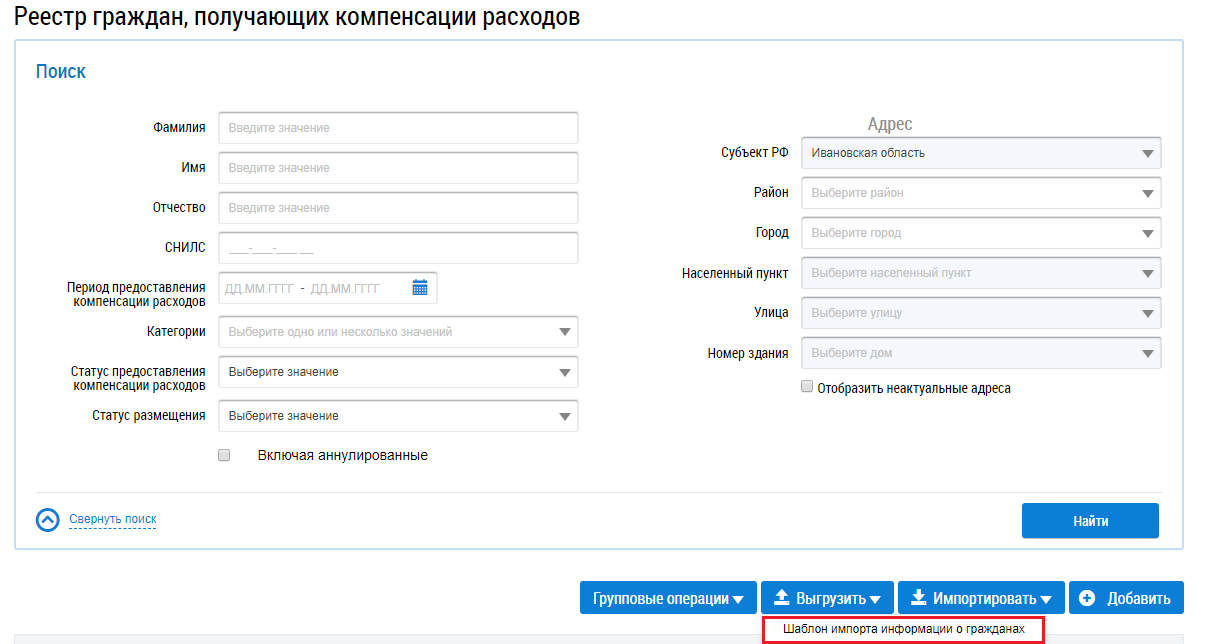Screen dimensions: 1220x644
Task: Select Шаблон импорта информации о гражданах
Action: click(903, 630)
